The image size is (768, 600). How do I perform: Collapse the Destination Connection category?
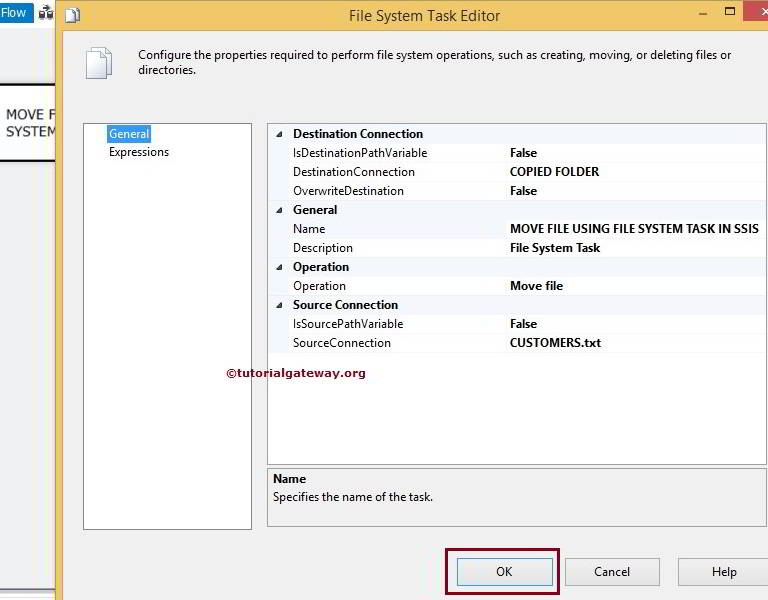point(279,134)
